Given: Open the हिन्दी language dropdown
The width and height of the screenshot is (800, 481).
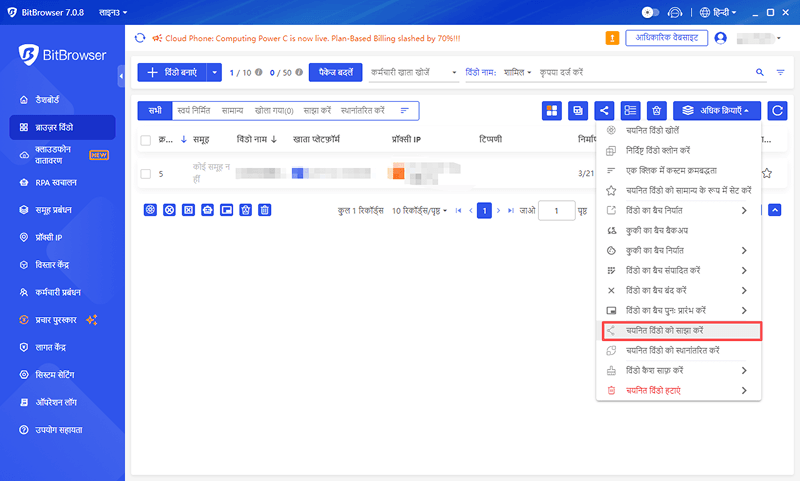Looking at the screenshot, I should point(719,12).
